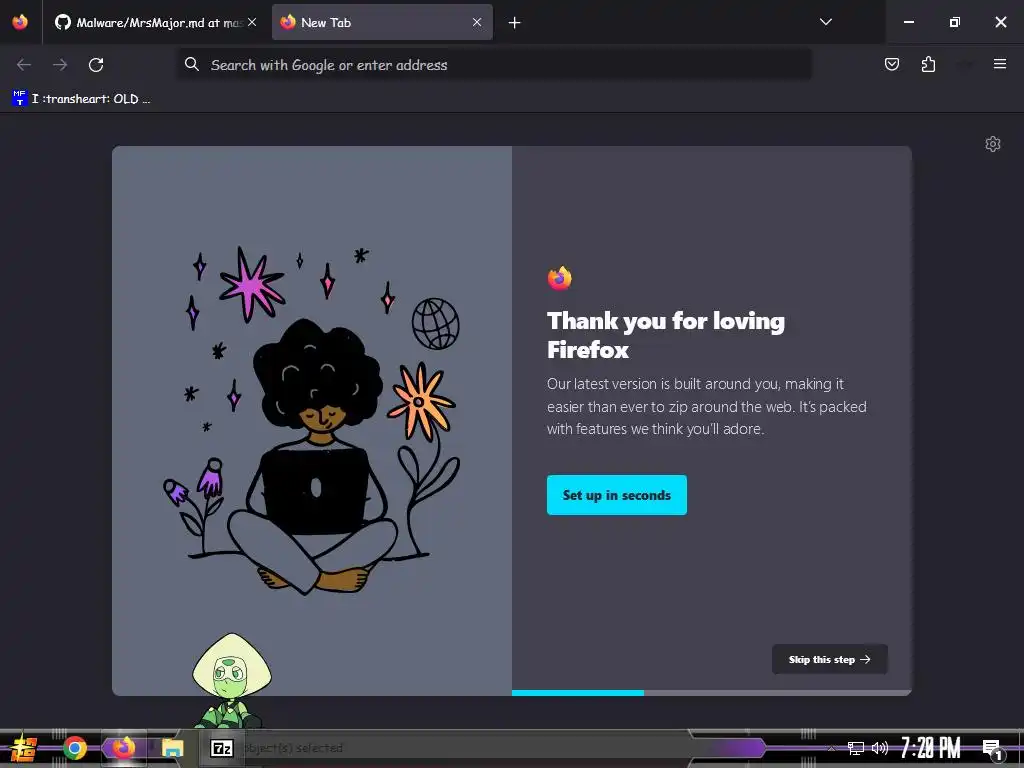Click the search magnifier icon in address bar
Screen dimensions: 1024x768
click(191, 64)
